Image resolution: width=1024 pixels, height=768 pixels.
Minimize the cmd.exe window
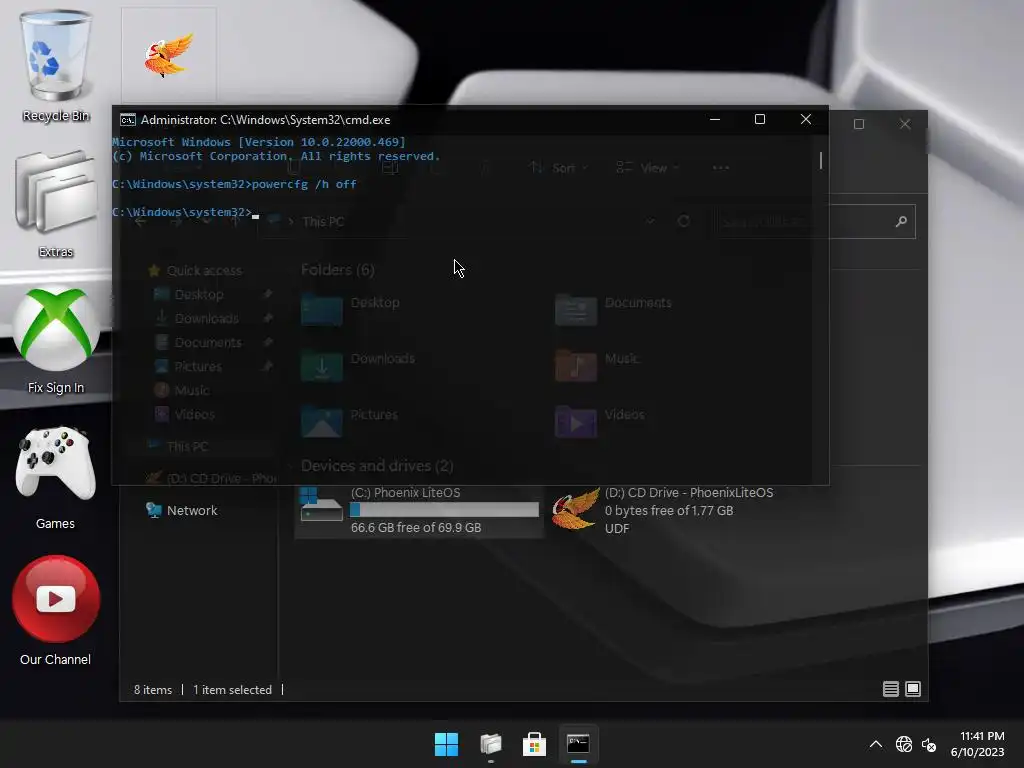(x=715, y=119)
